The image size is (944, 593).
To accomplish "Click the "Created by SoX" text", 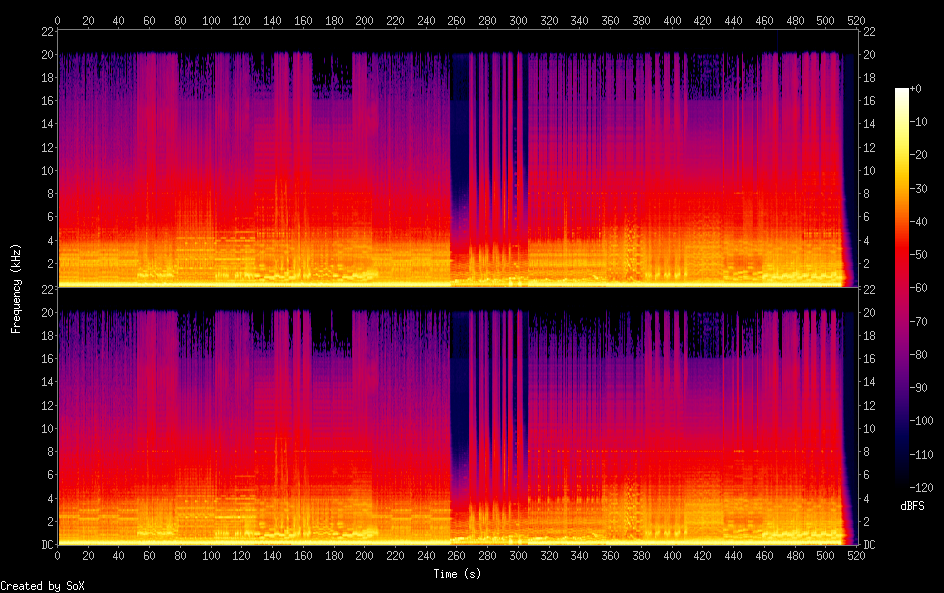I will 42,586.
